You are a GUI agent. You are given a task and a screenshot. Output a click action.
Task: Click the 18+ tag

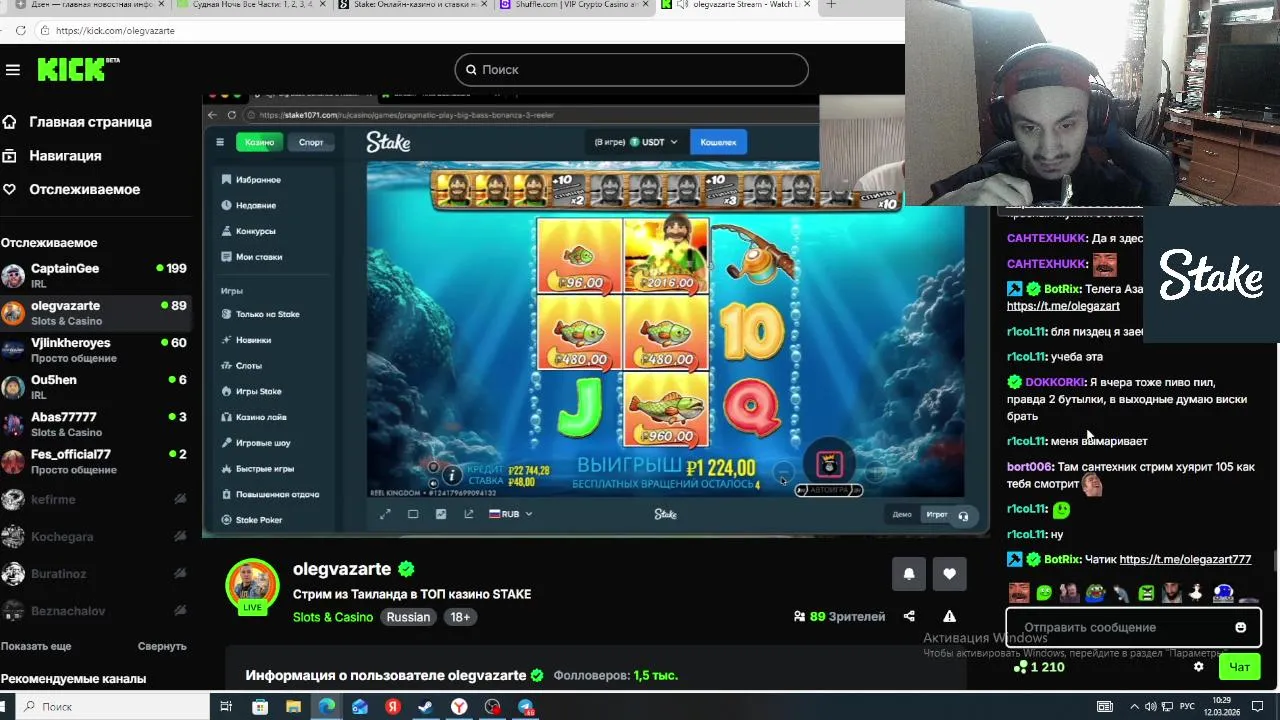coord(460,617)
